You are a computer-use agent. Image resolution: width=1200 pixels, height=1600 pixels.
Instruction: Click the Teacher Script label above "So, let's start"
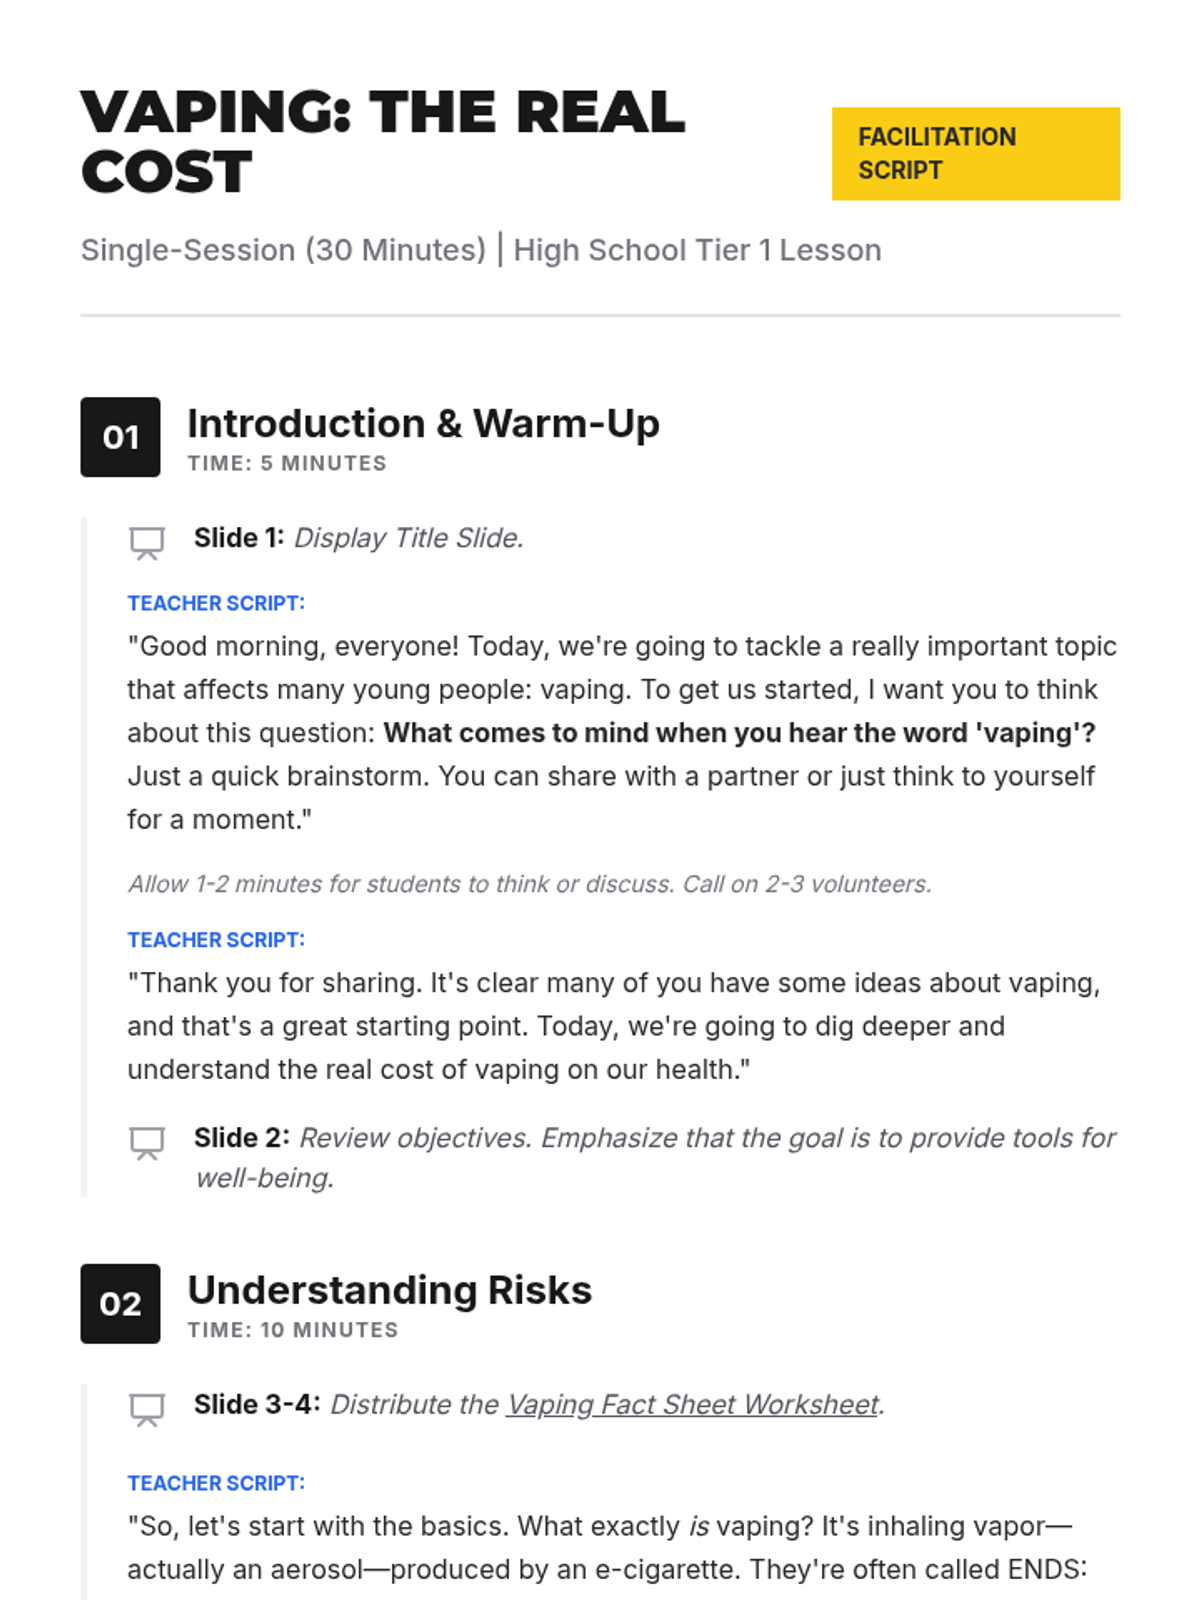tap(216, 1484)
